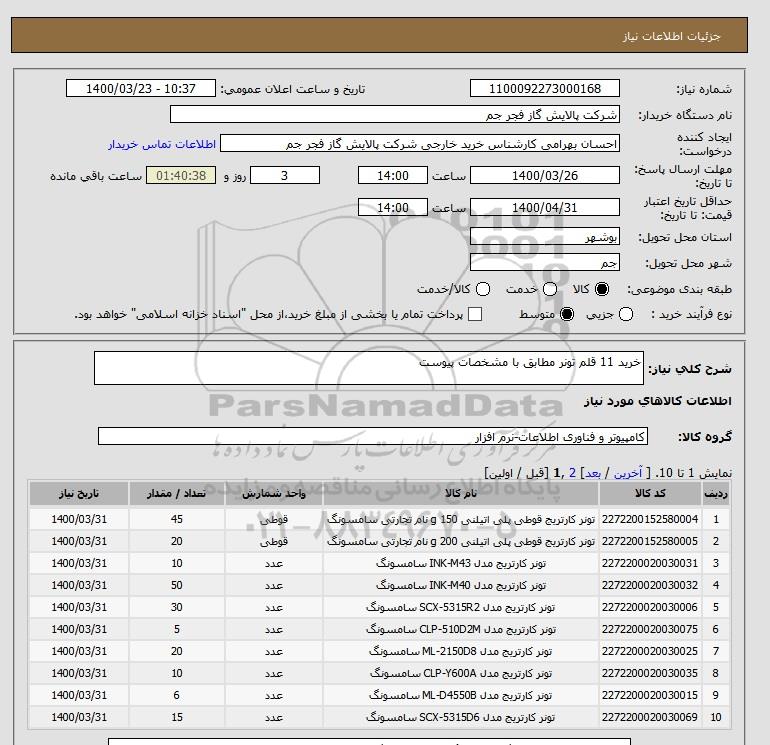Click item code 2272200020030069

coord(650,717)
